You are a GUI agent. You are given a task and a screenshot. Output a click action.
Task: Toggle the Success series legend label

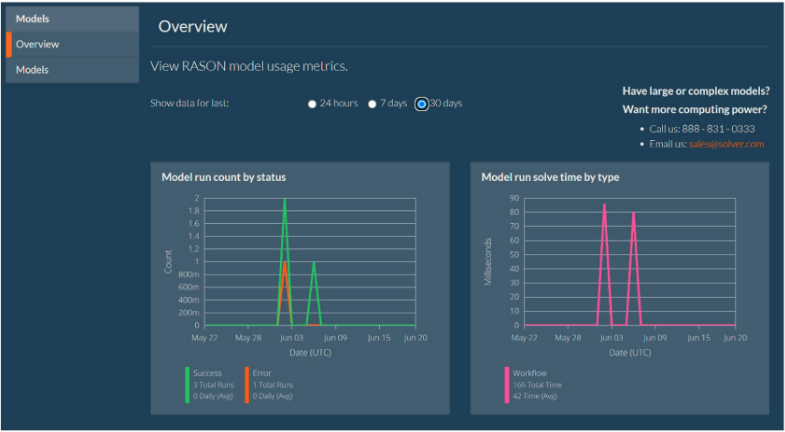tap(207, 373)
